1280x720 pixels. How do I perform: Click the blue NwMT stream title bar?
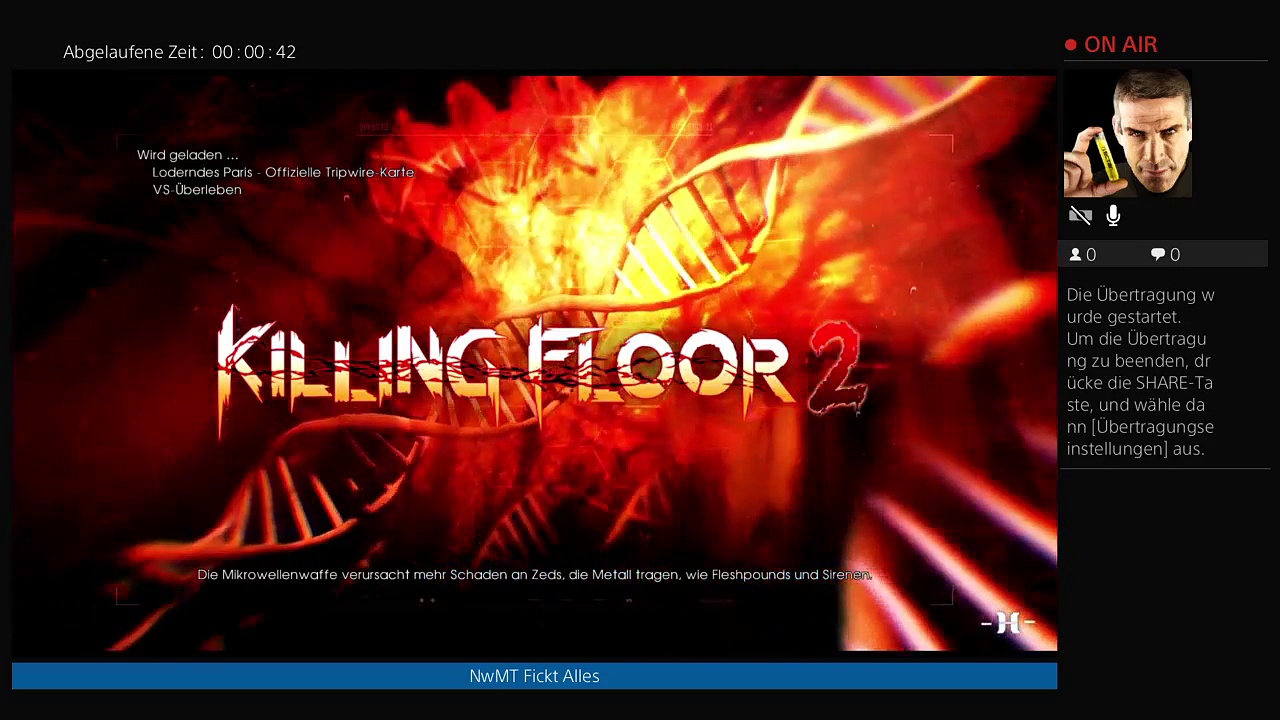click(534, 676)
